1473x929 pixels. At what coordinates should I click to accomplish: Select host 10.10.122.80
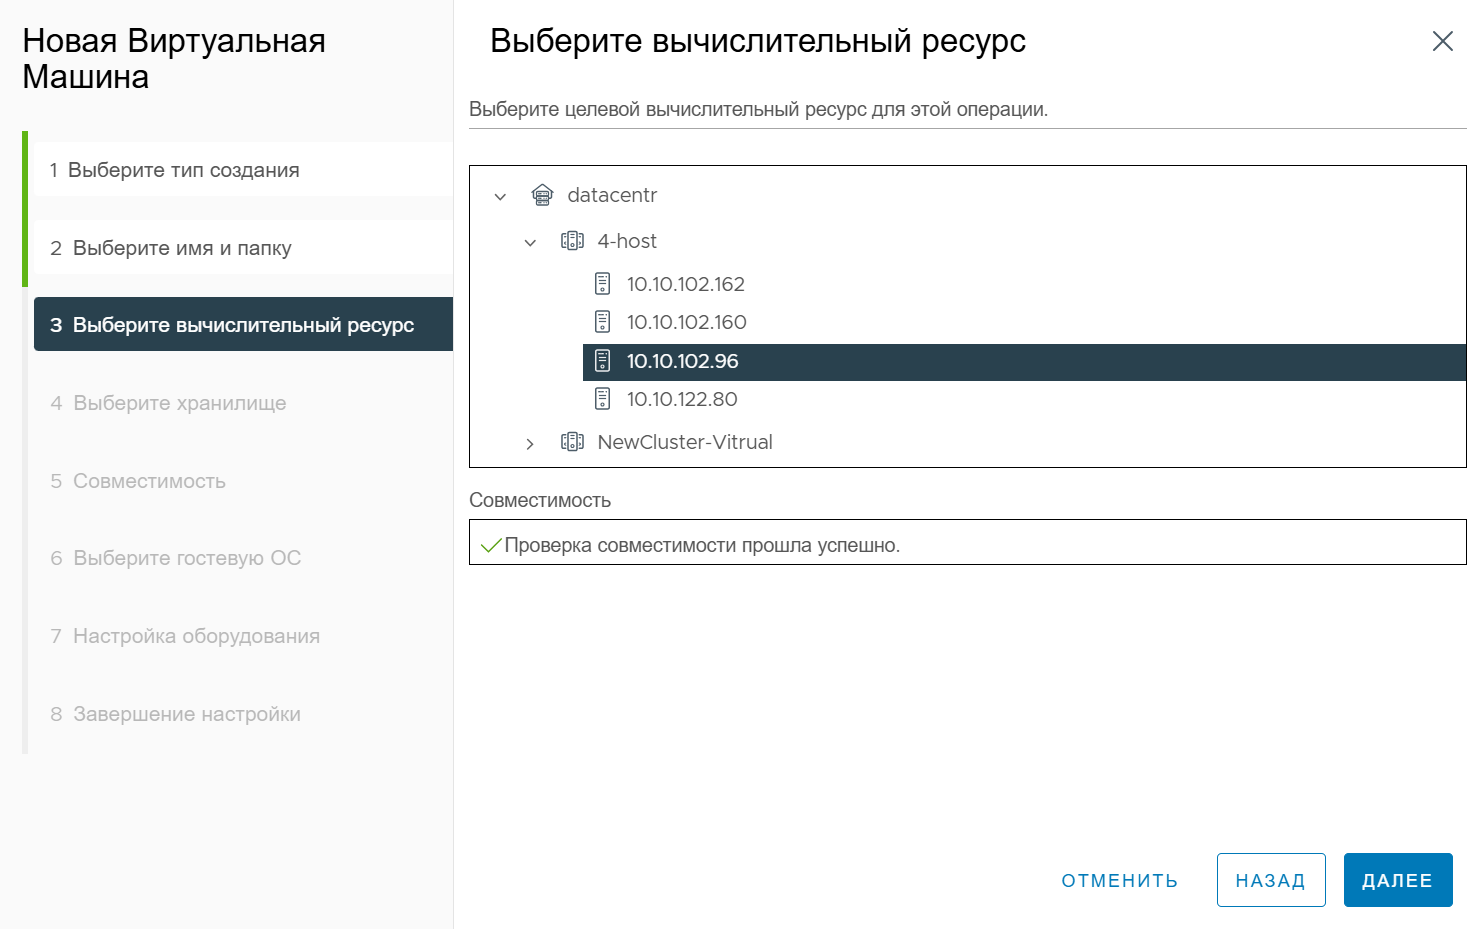(682, 399)
